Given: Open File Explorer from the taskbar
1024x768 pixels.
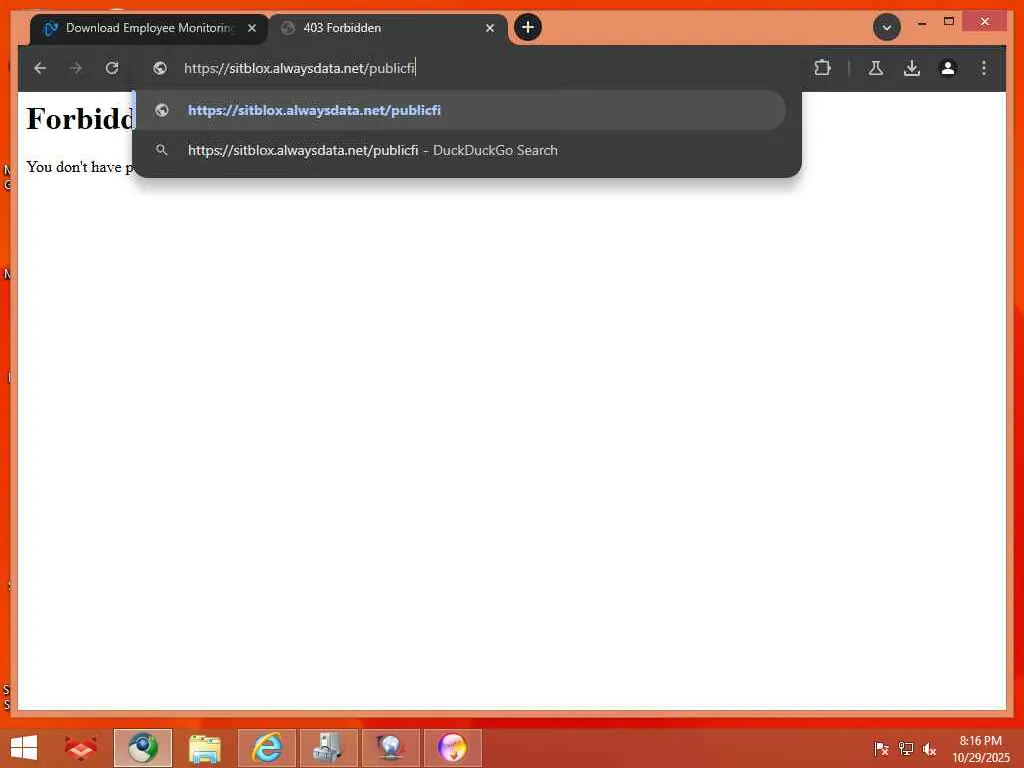Looking at the screenshot, I should coord(204,748).
